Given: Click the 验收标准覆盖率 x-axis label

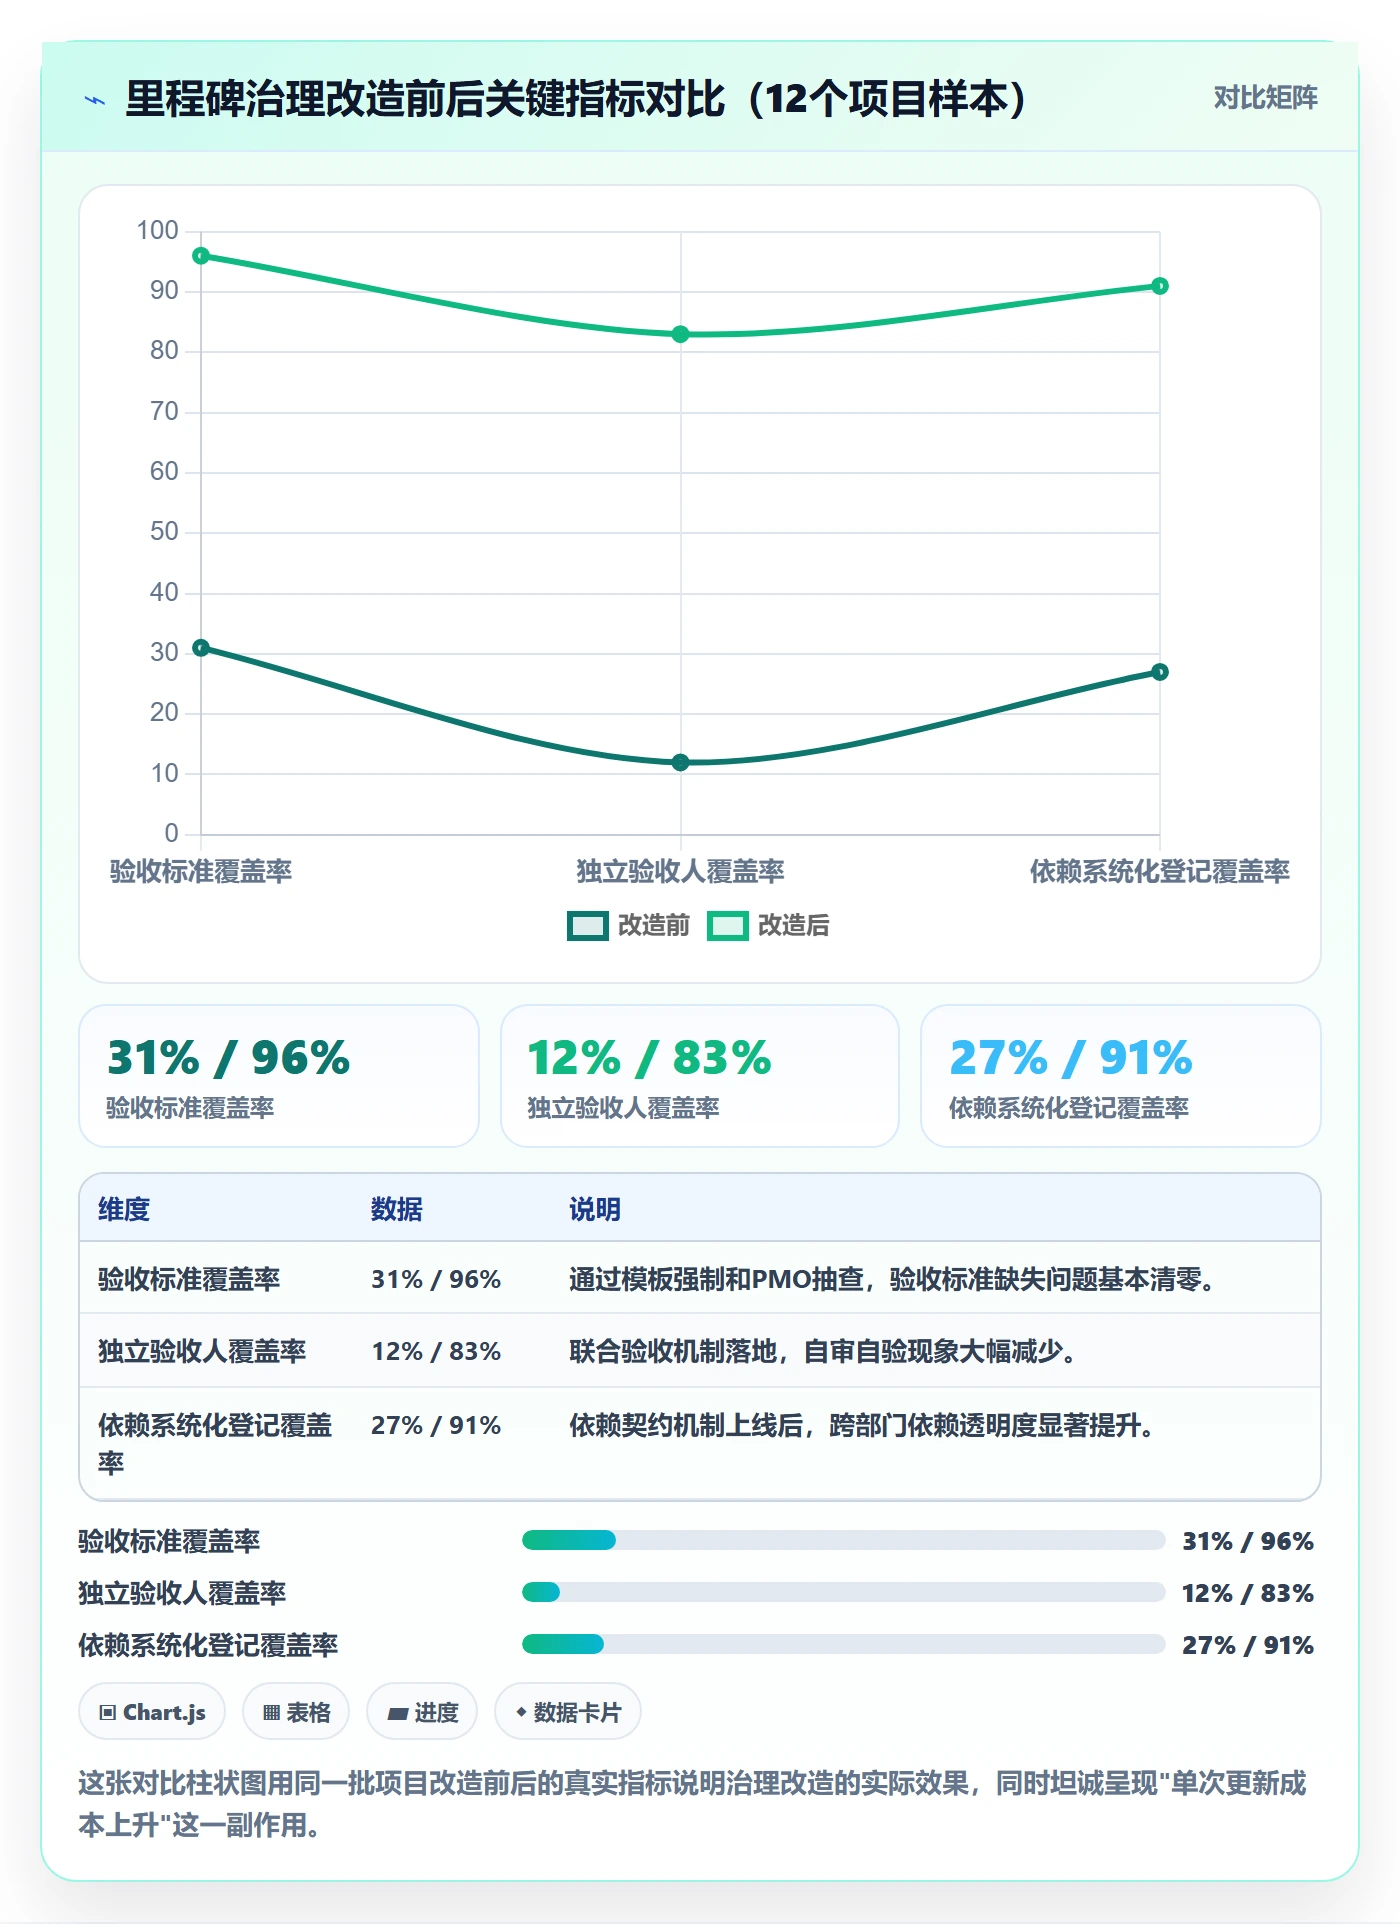Looking at the screenshot, I should coord(201,871).
